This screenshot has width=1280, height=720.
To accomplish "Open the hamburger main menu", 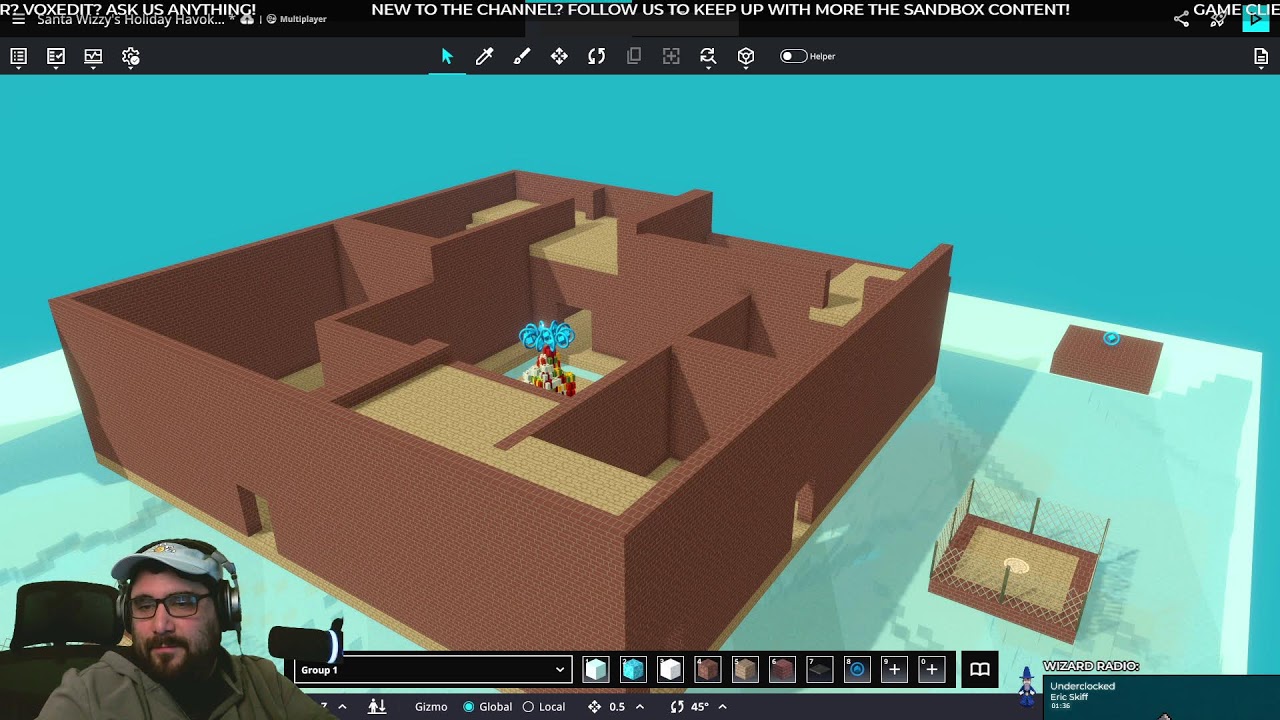I will coord(18,19).
